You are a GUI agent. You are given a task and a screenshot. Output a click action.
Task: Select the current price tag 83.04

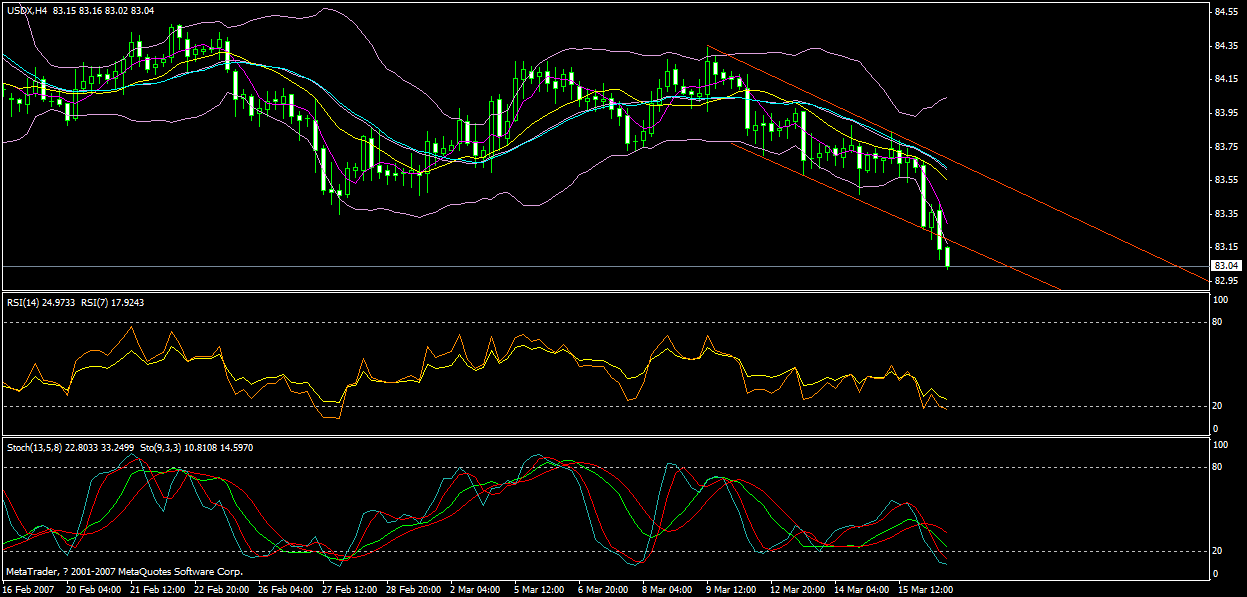pyautogui.click(x=1226, y=266)
